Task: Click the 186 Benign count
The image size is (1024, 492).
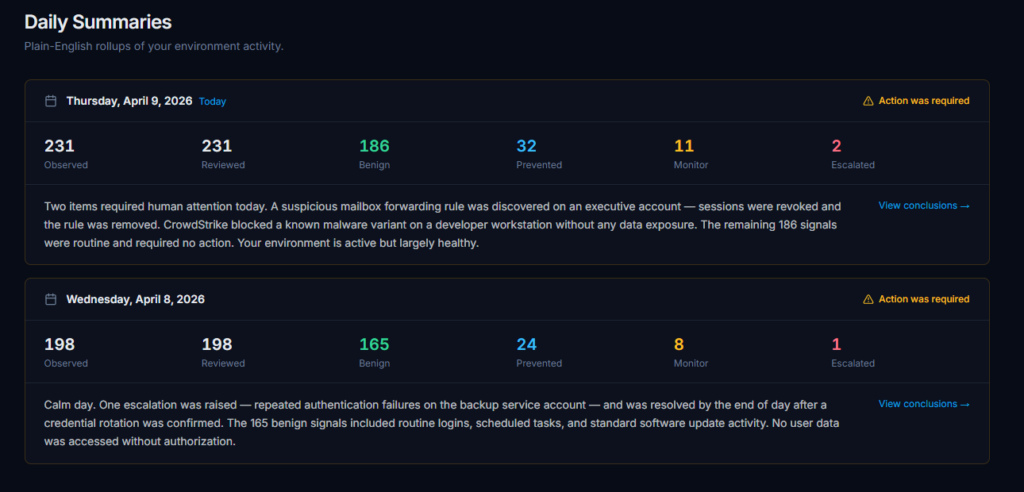Action: (374, 147)
